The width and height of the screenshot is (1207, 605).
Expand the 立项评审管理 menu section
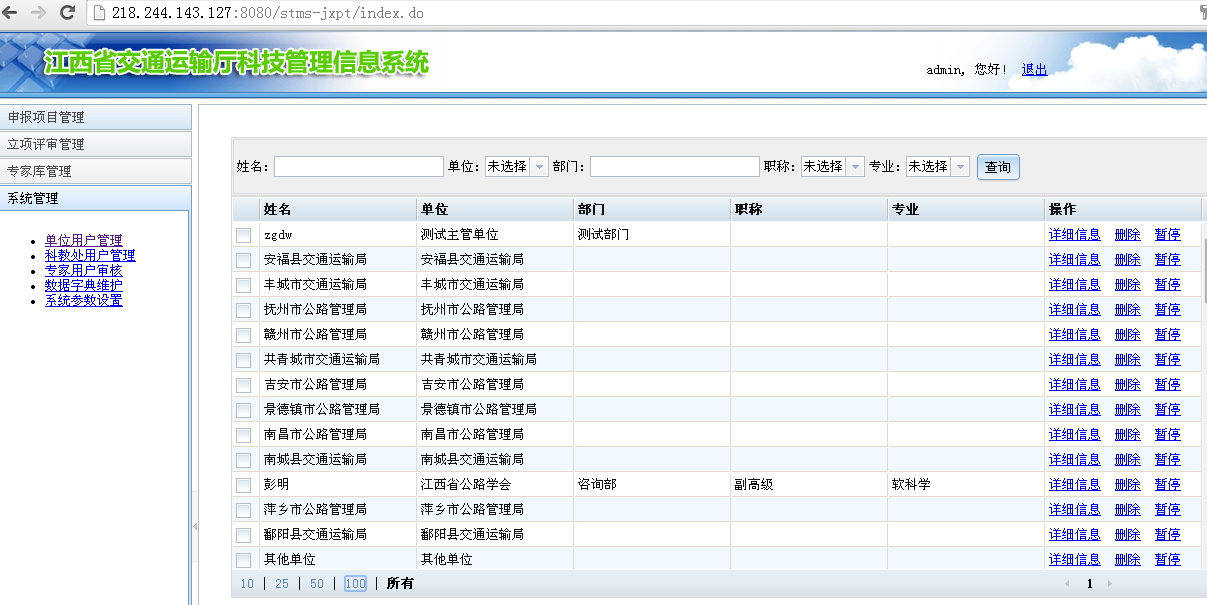95,144
